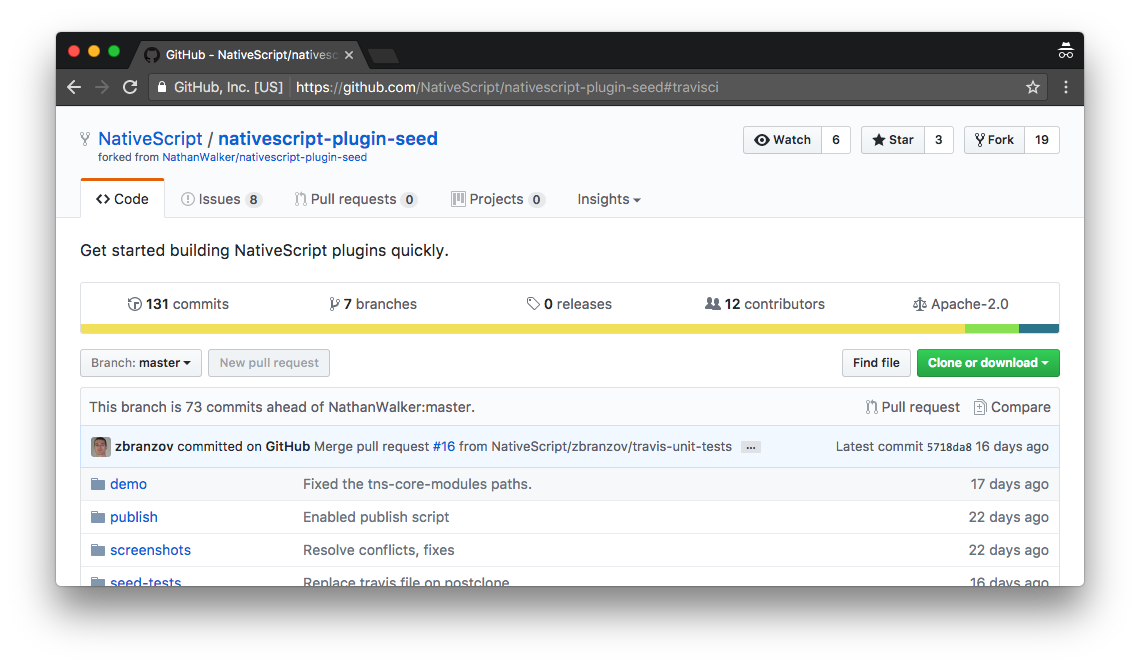The height and width of the screenshot is (666, 1140).
Task: Open the demo folder via its folder icon
Action: (x=98, y=483)
